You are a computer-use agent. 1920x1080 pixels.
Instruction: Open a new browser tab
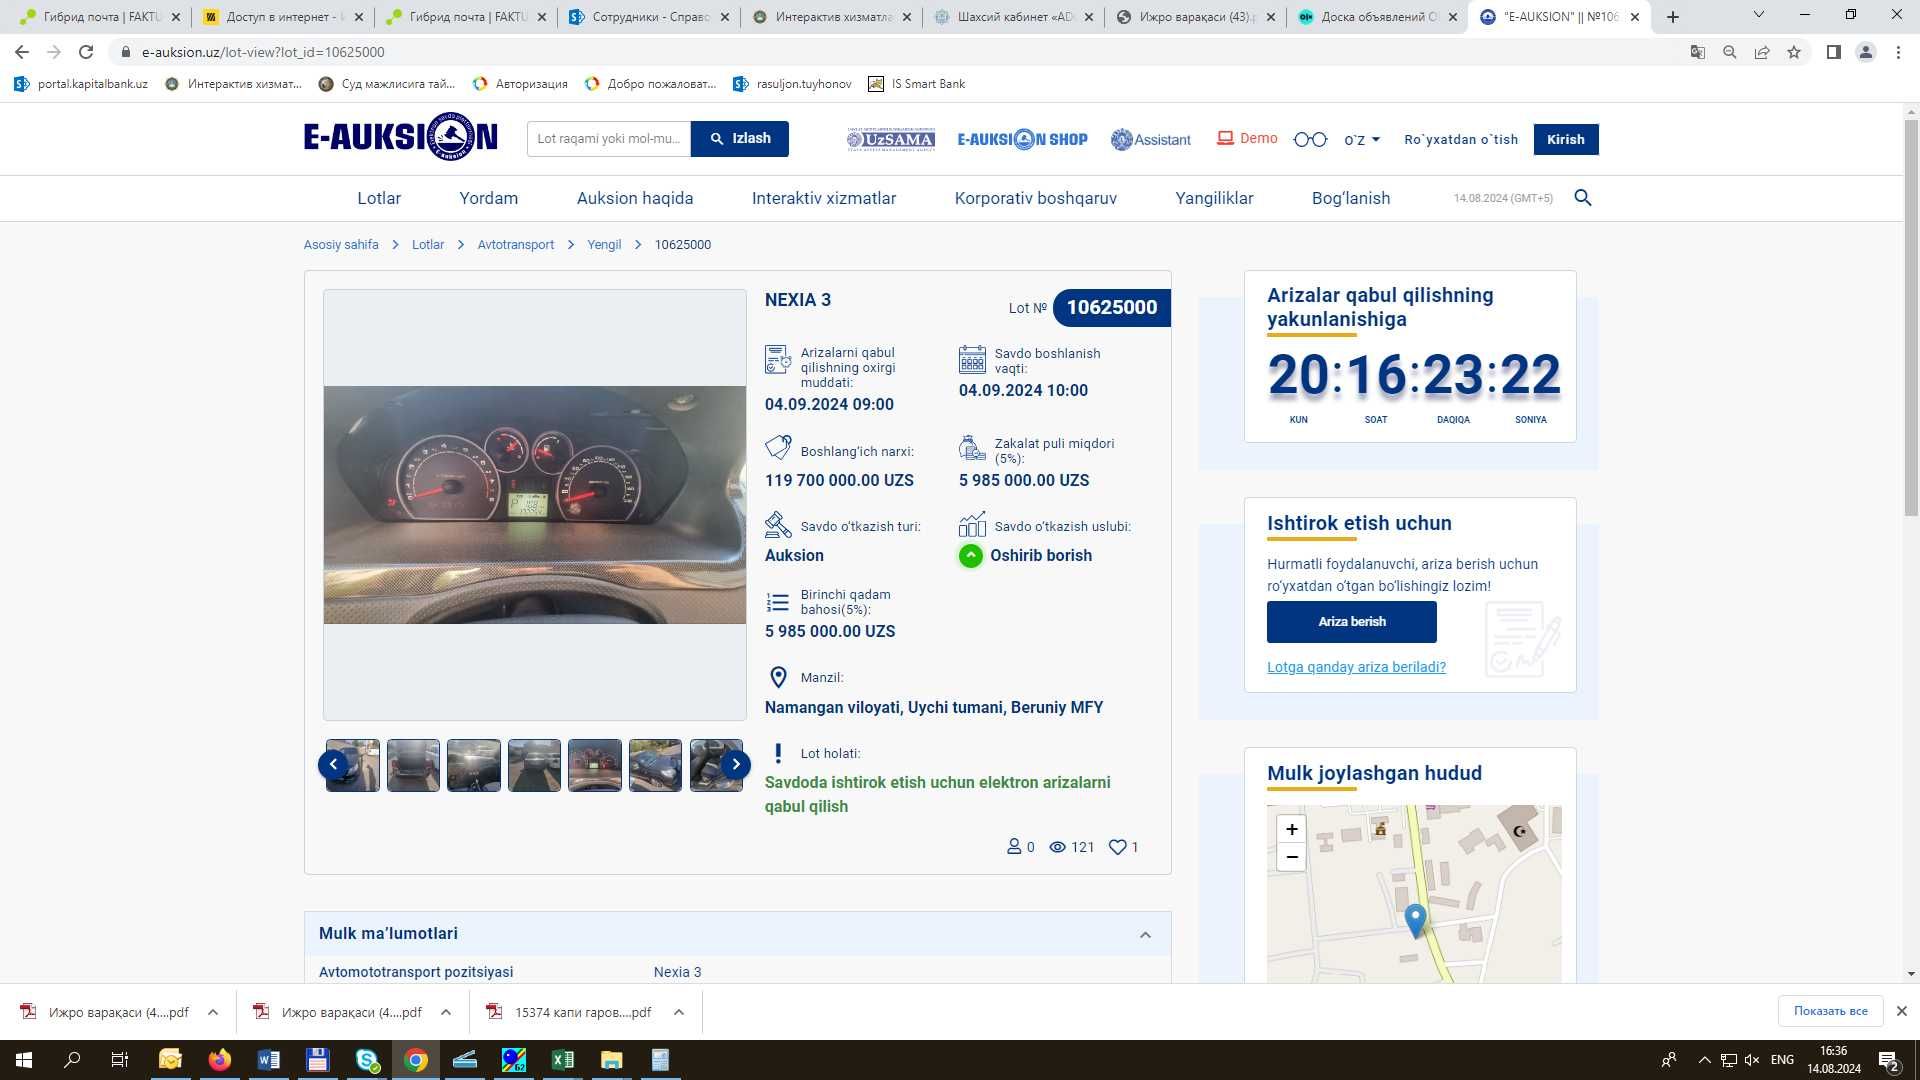point(1673,17)
